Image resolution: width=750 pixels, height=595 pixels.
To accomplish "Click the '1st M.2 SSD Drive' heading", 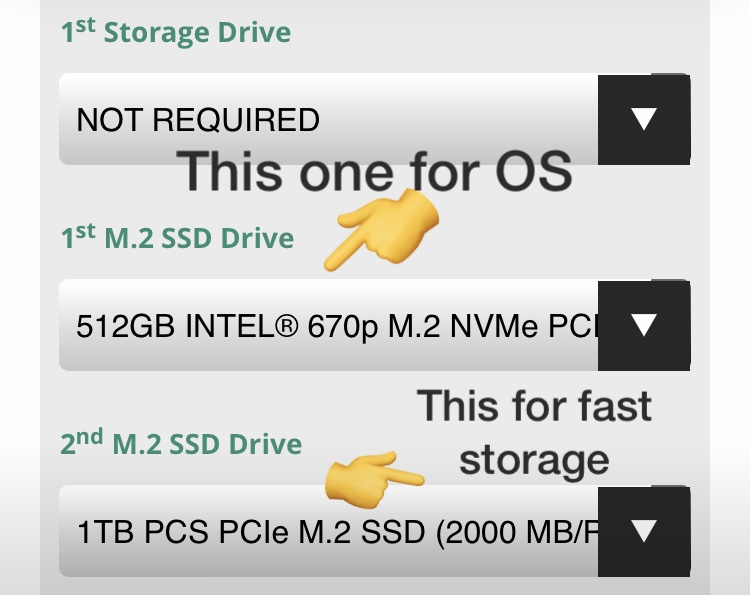I will [177, 237].
